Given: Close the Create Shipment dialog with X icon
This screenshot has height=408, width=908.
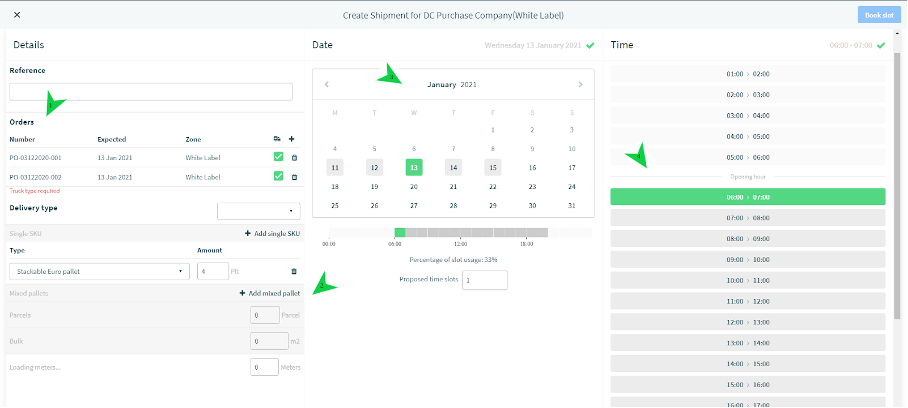Looking at the screenshot, I should click(x=17, y=15).
